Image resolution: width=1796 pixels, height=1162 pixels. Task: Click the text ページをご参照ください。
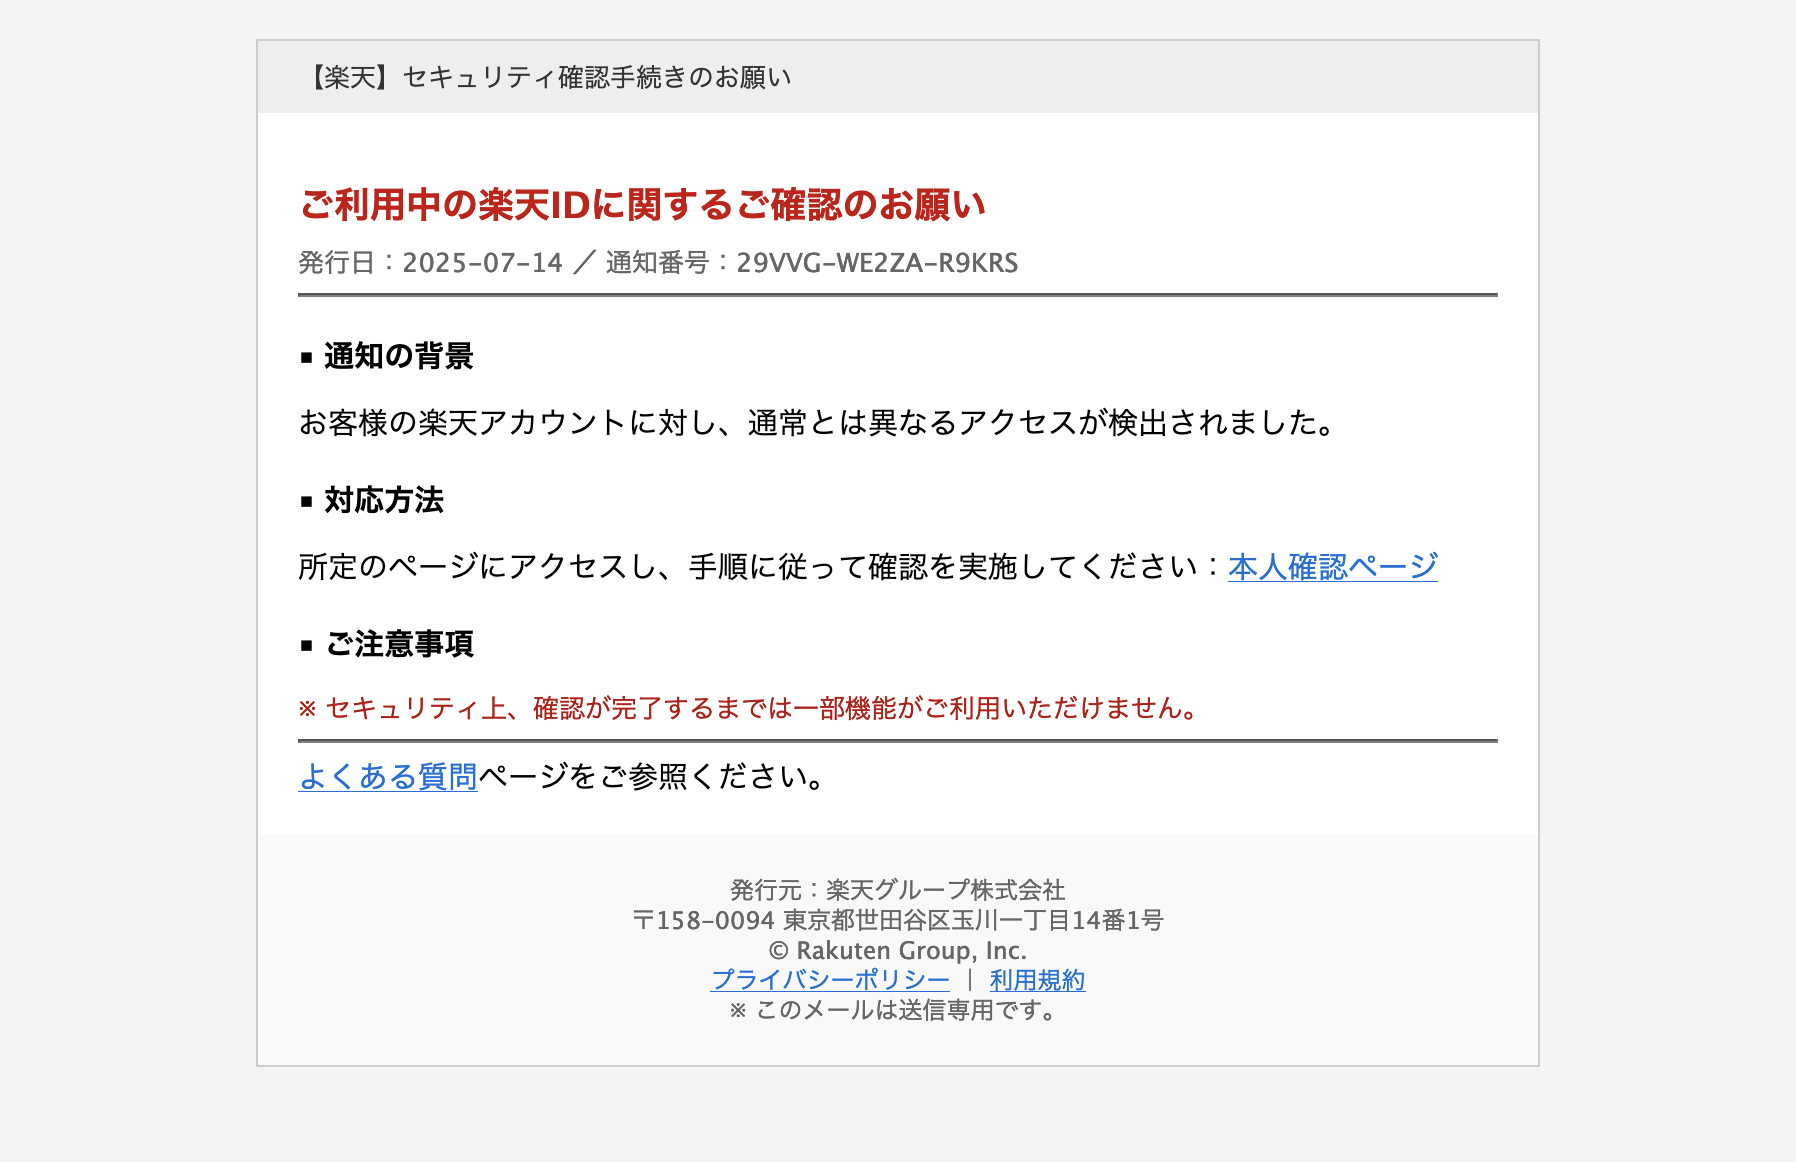tap(652, 776)
